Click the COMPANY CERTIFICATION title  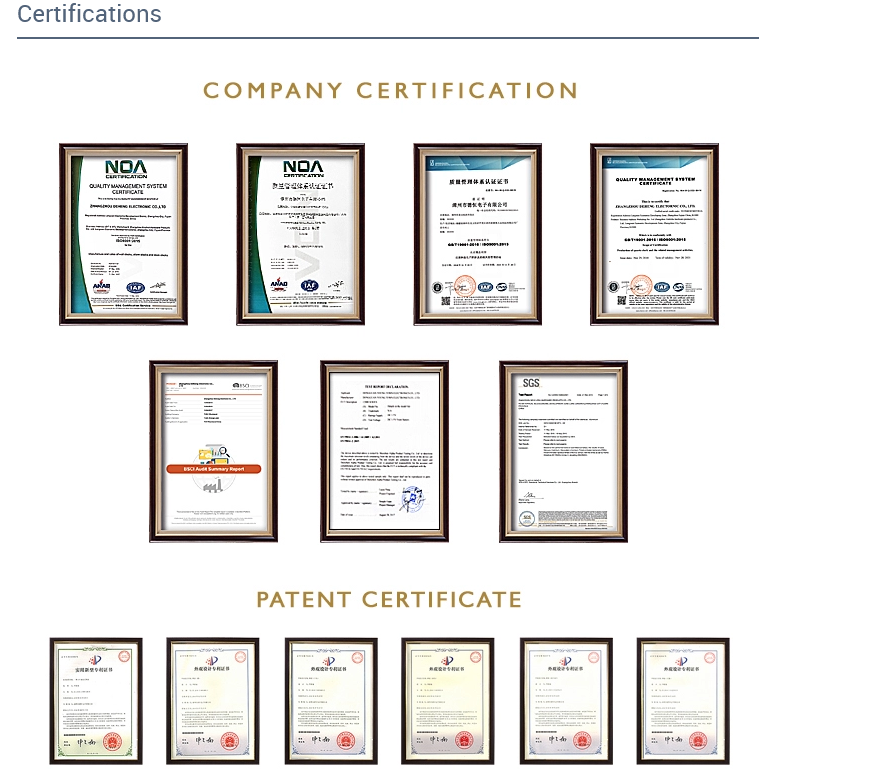[391, 91]
